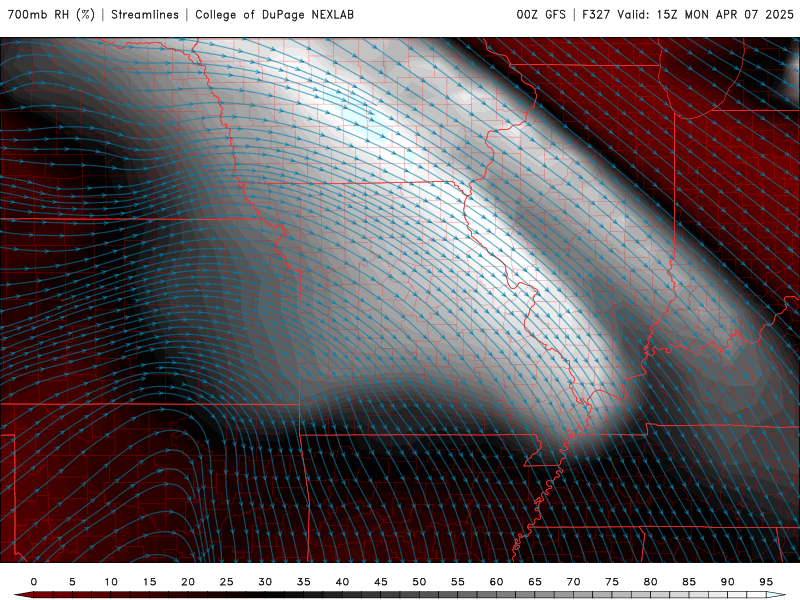This screenshot has height=600, width=800.
Task: Select the "Streamlines" label in the header
Action: (x=145, y=15)
